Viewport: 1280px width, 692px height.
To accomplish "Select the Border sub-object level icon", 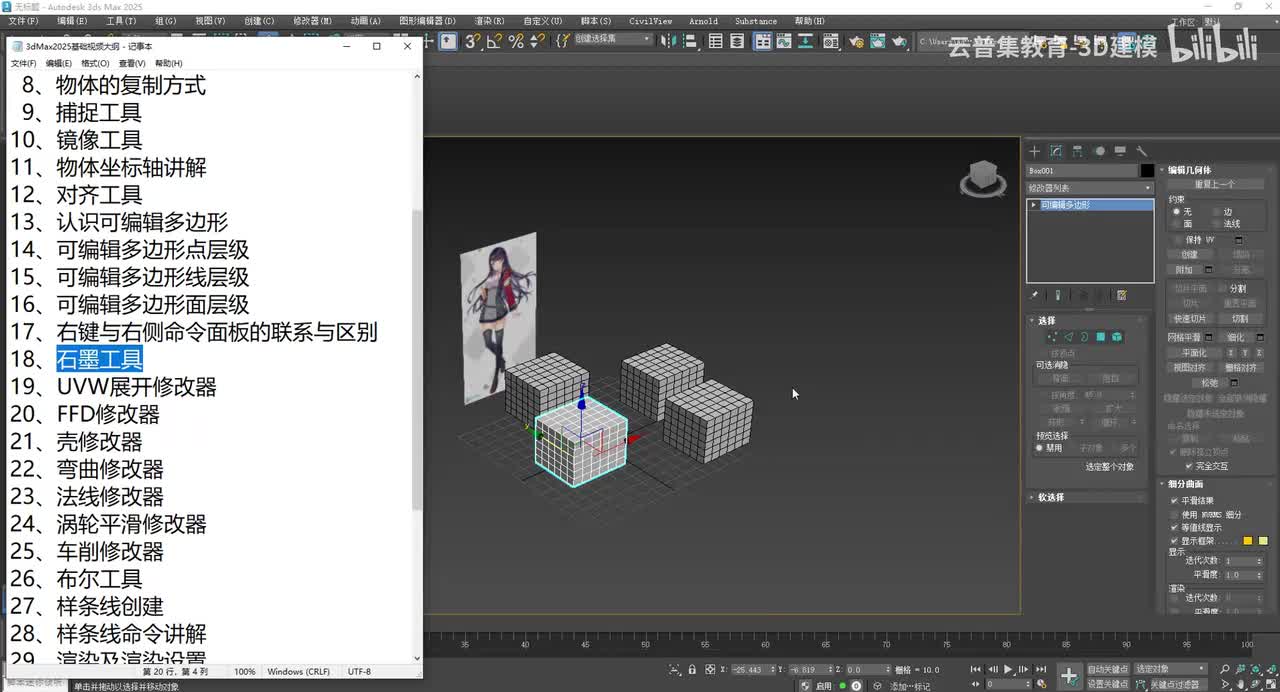I will click(1085, 337).
